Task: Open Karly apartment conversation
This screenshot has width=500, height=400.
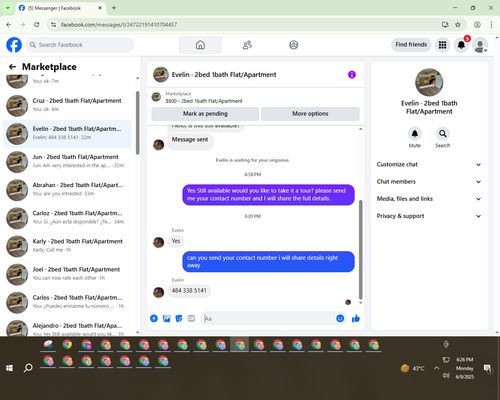Action: point(68,246)
